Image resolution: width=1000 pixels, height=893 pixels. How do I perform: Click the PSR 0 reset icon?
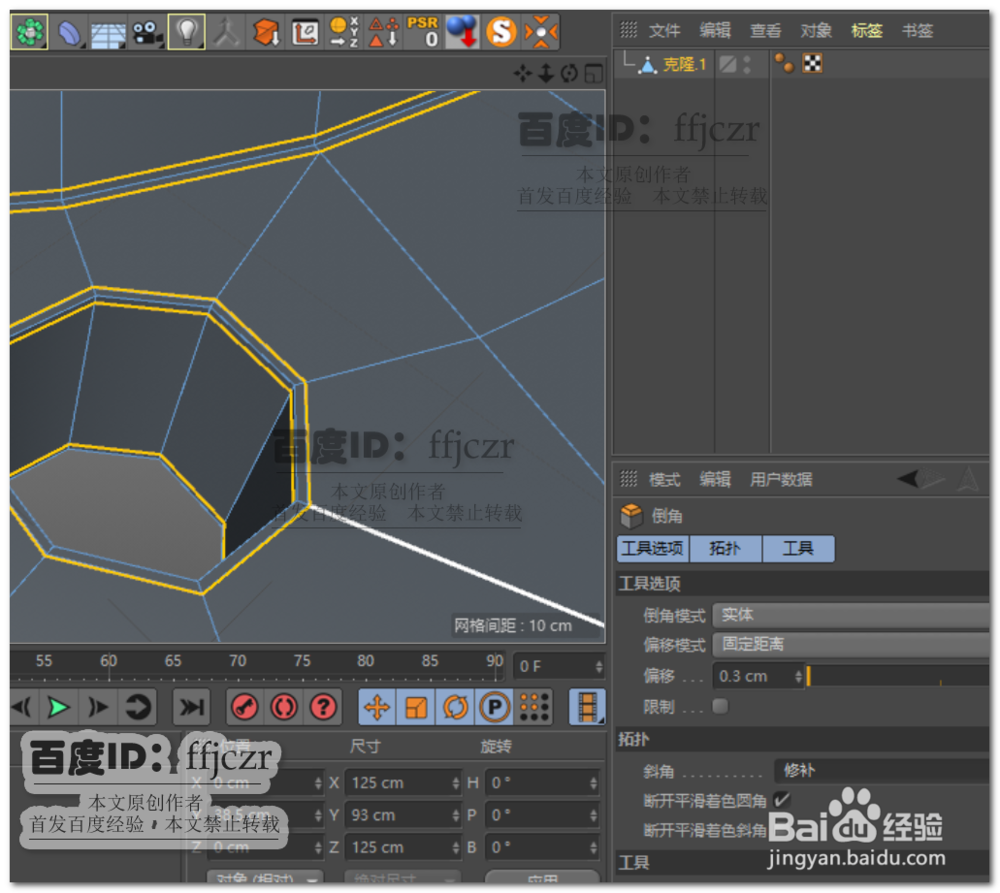pos(423,32)
